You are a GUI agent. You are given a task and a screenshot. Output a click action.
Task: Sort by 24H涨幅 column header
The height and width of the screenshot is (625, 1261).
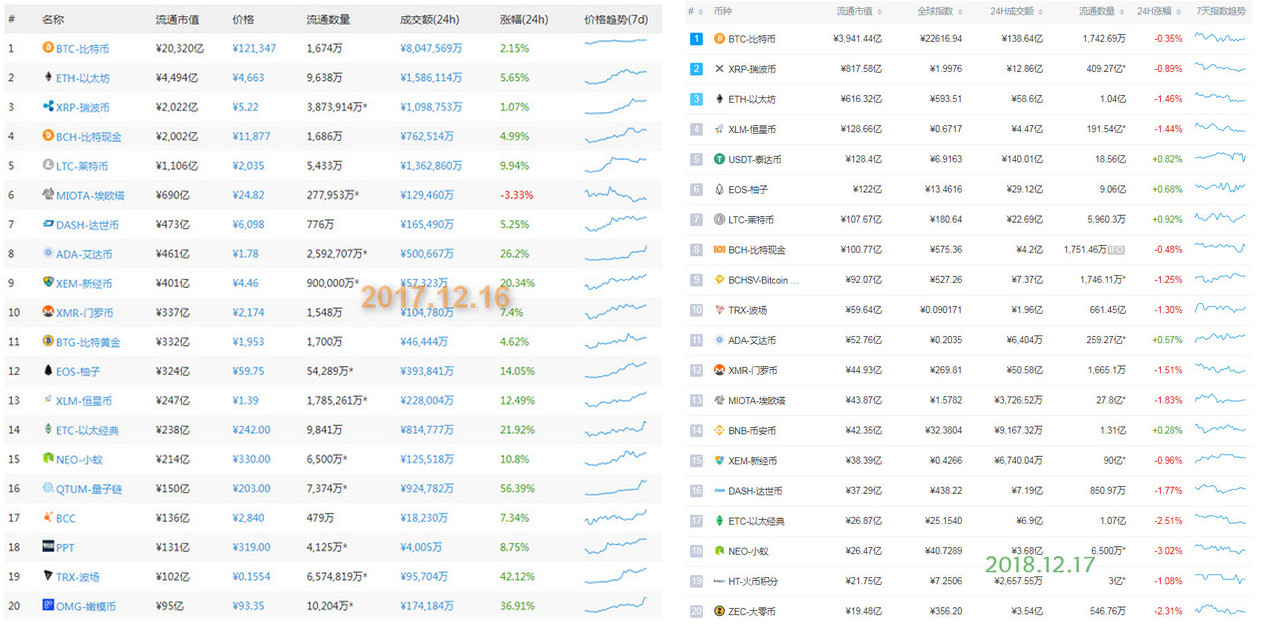1158,11
